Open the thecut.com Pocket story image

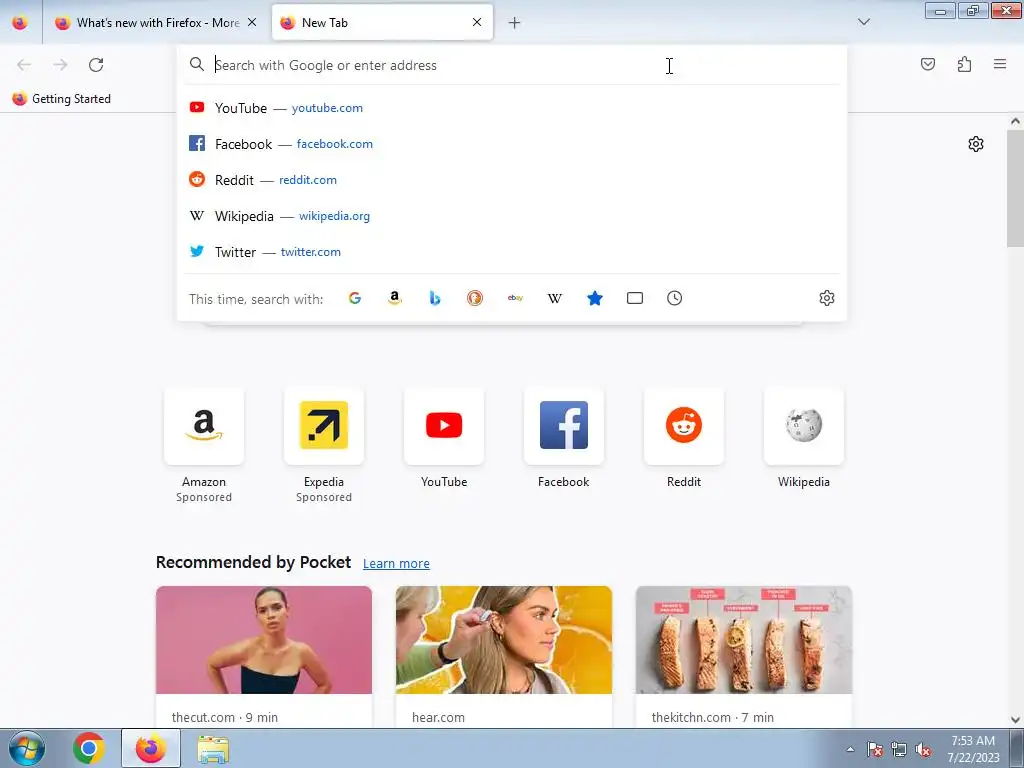pos(264,640)
